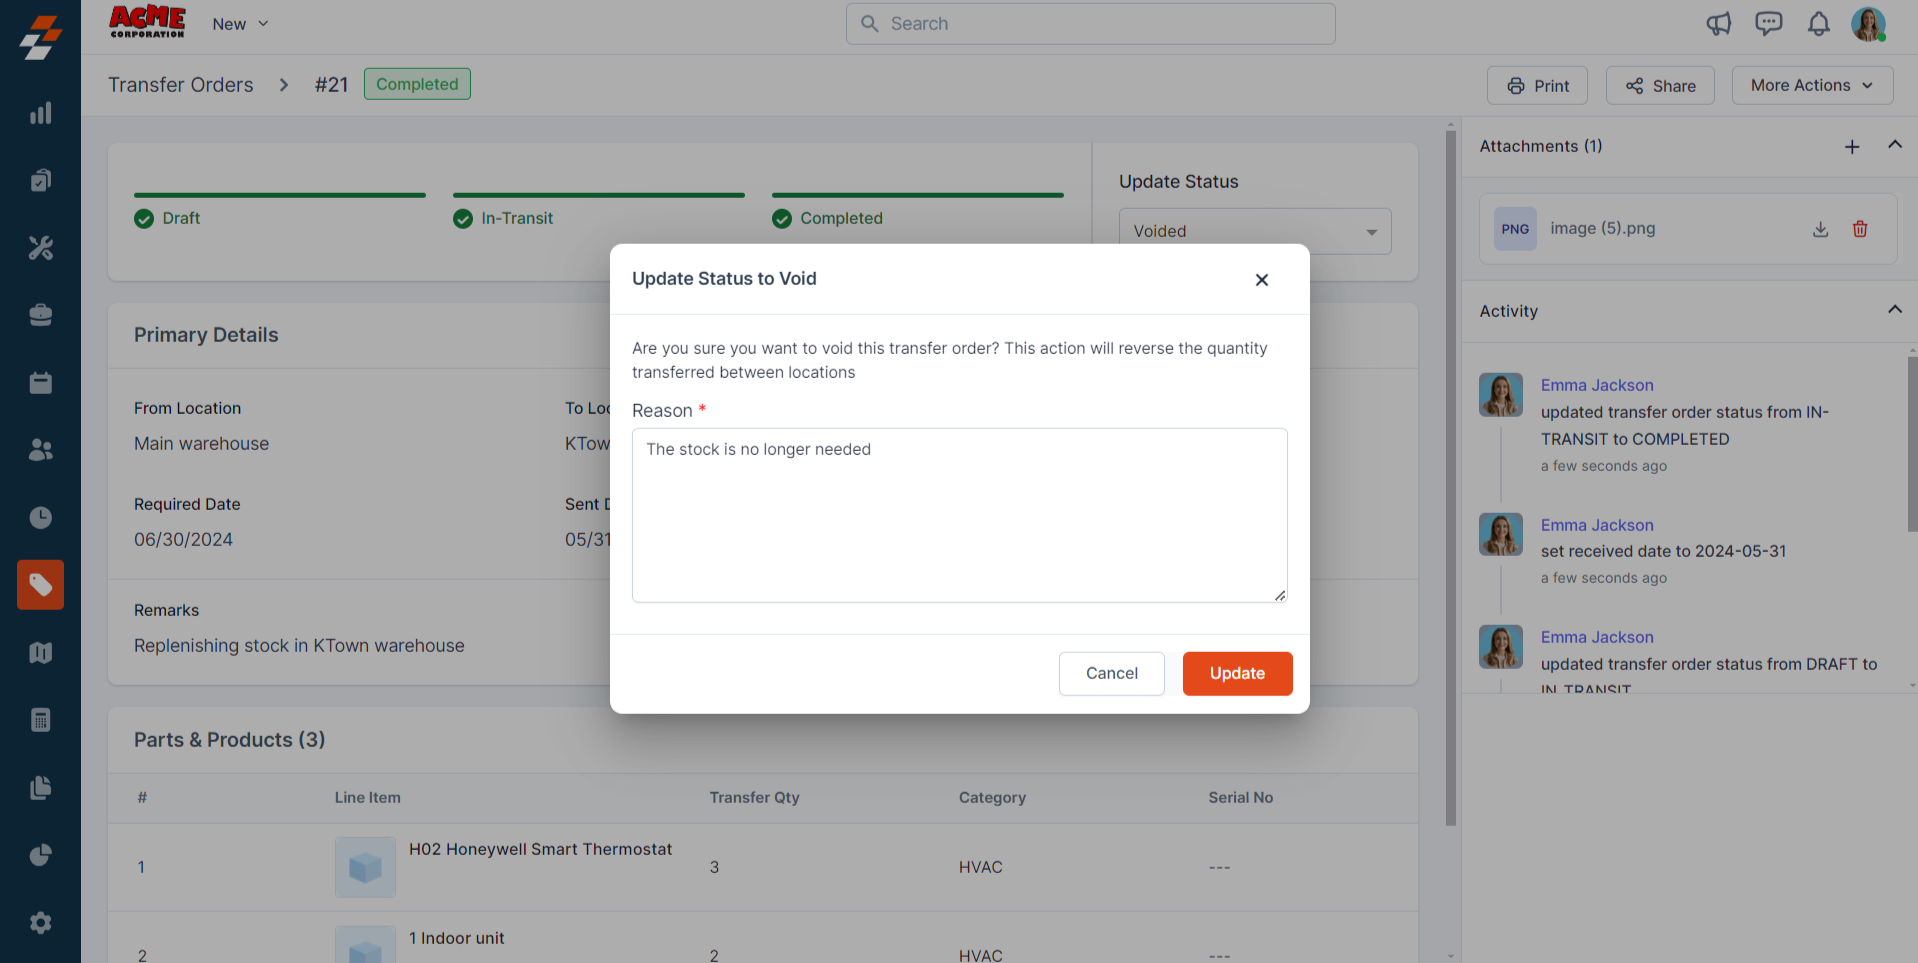The width and height of the screenshot is (1918, 963).
Task: Open Emma Jackson link on DRAFT status activity
Action: 1597,637
